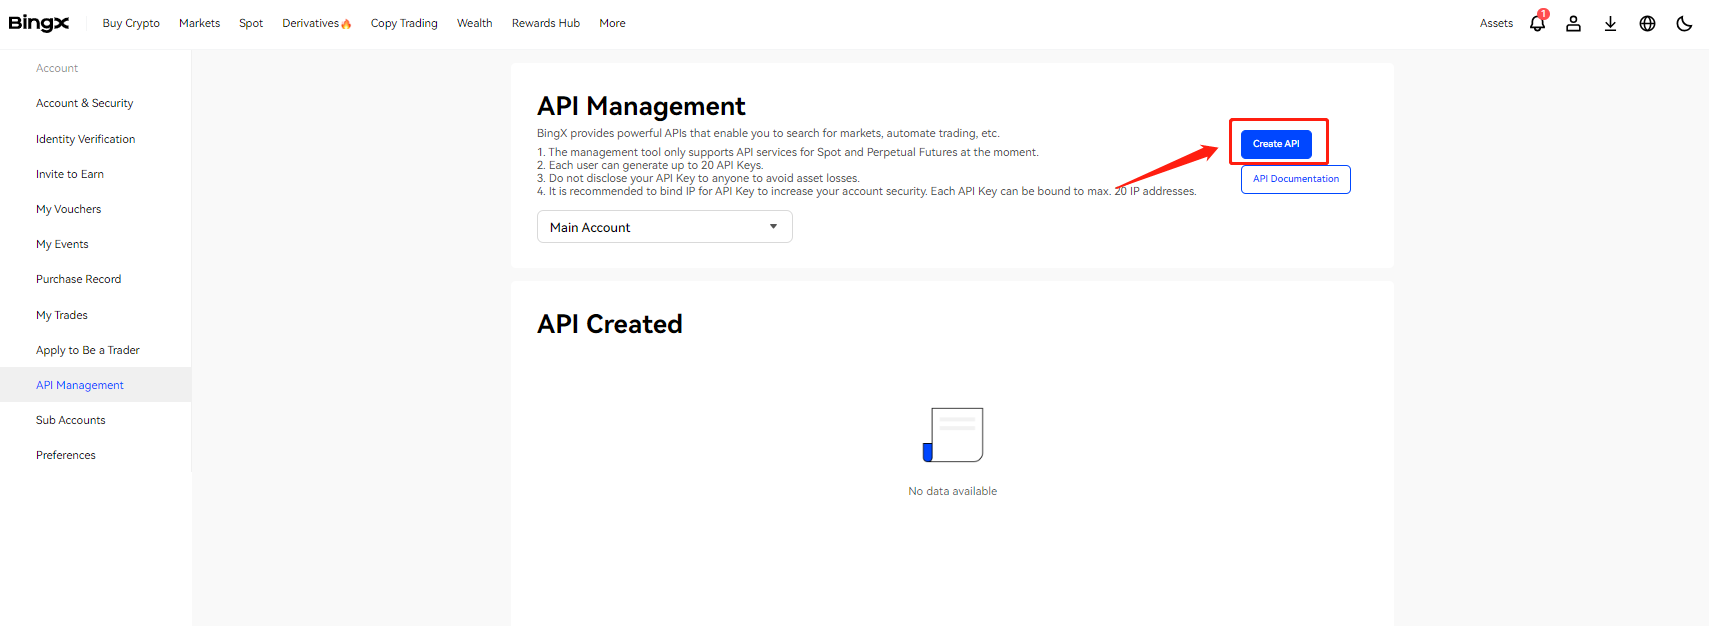This screenshot has width=1709, height=626.
Task: Open My Trades
Action: (62, 315)
